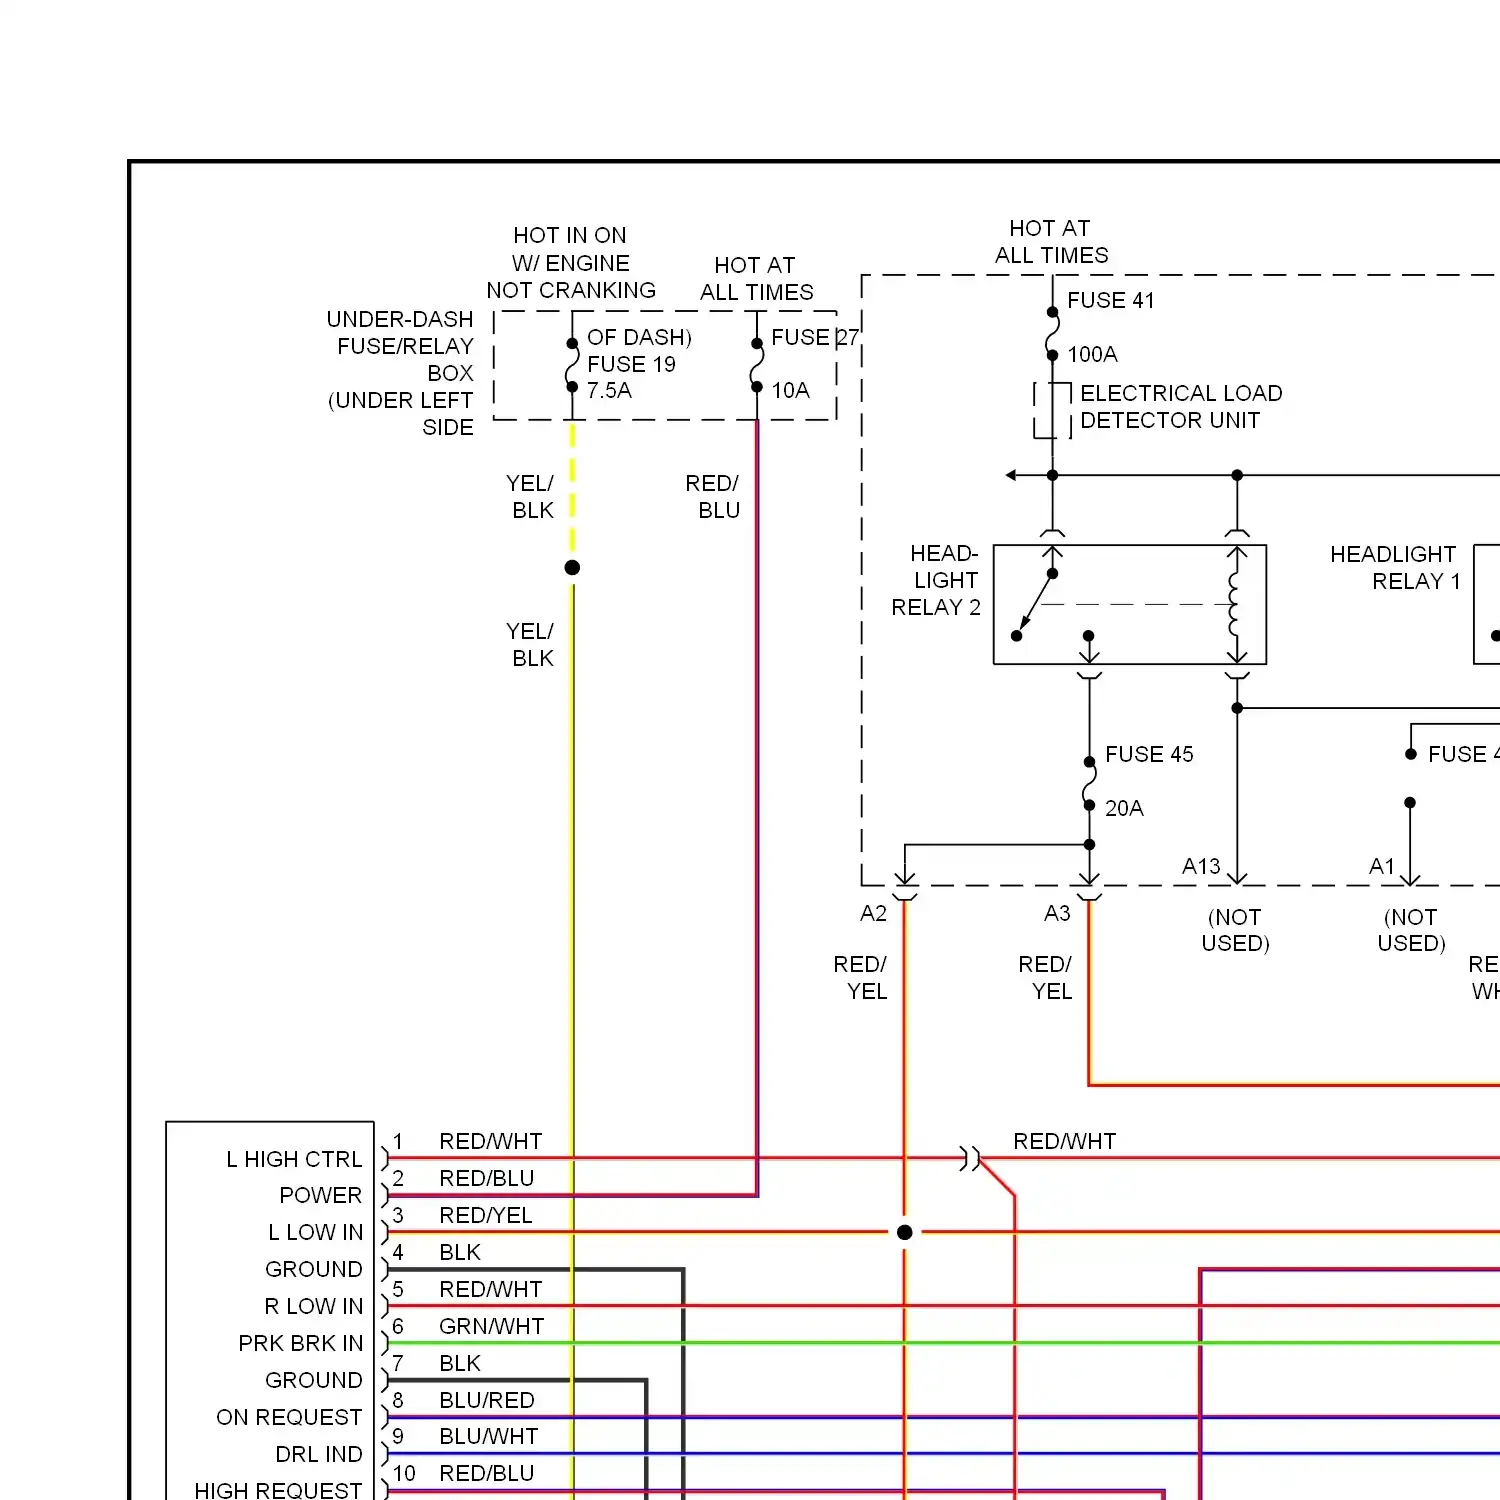The width and height of the screenshot is (1500, 1500).
Task: Click '(NOT USED)' below terminal A13
Action: 1235,930
